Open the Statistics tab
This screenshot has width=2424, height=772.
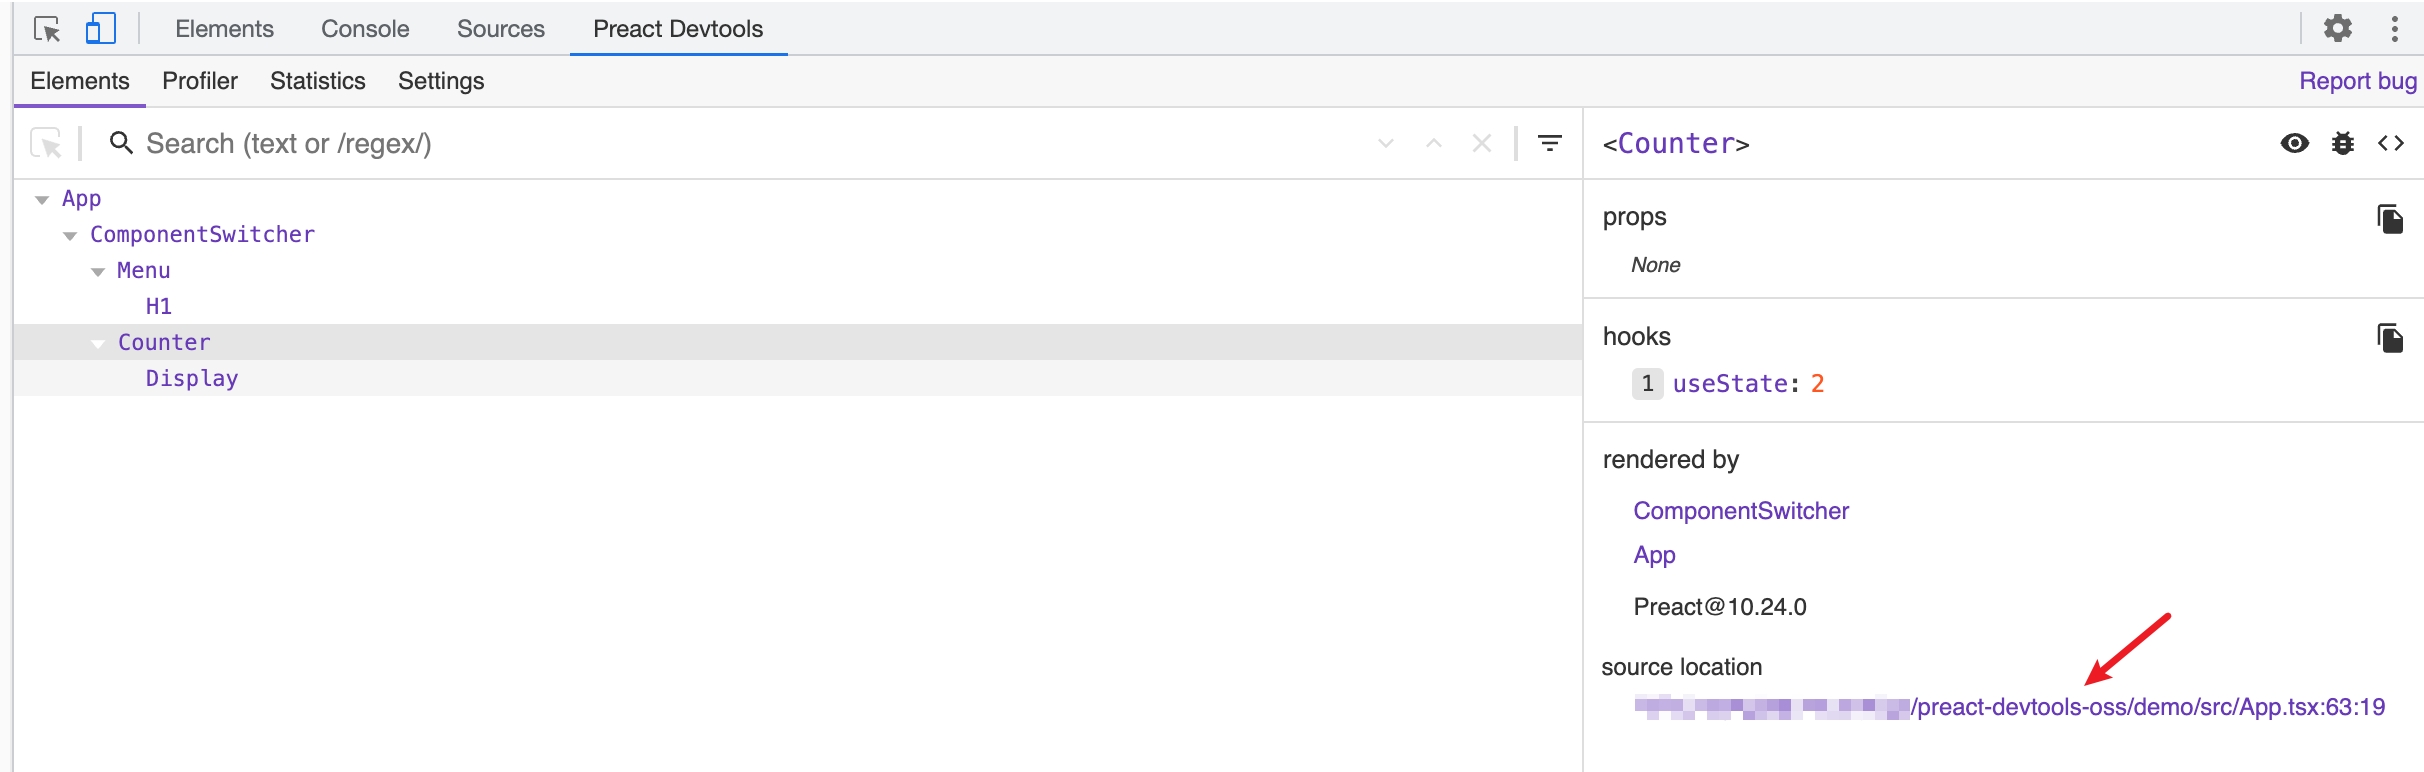[x=317, y=81]
